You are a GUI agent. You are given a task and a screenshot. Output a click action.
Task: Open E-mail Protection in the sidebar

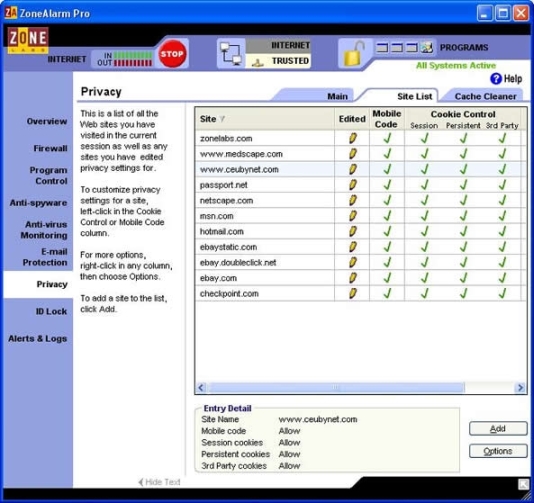[x=45, y=257]
